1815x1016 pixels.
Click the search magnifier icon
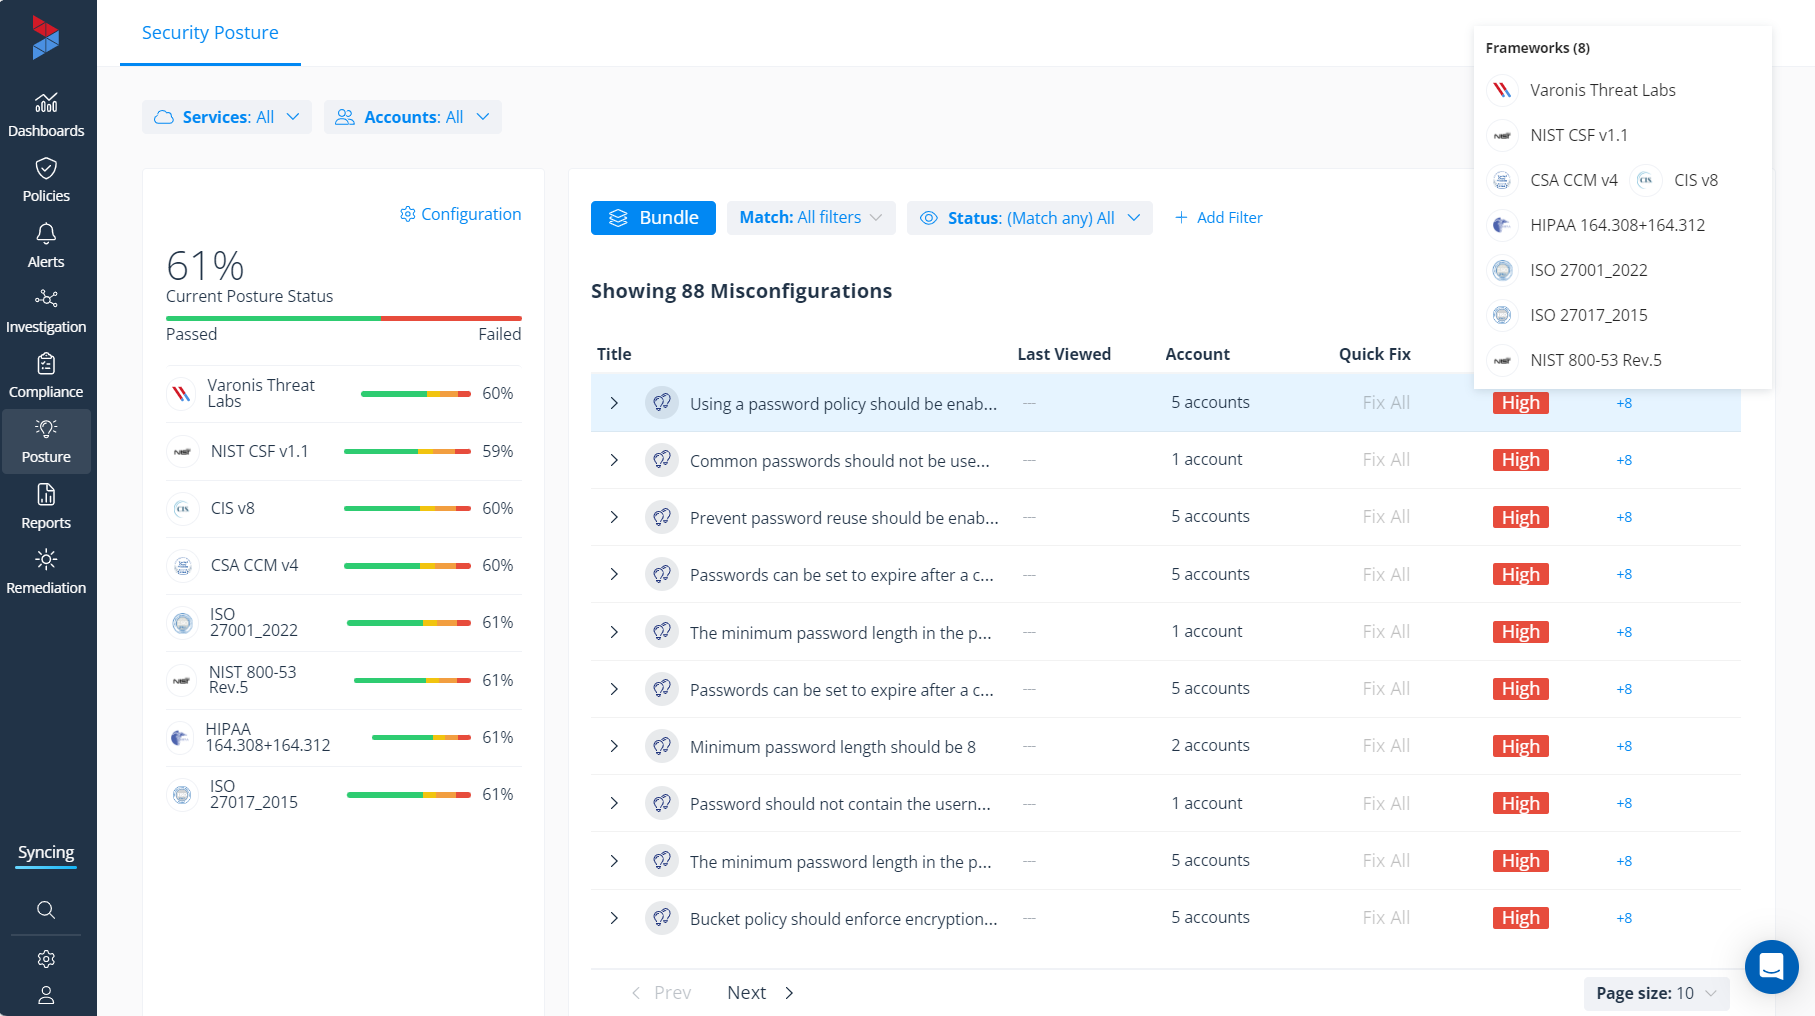click(x=46, y=910)
